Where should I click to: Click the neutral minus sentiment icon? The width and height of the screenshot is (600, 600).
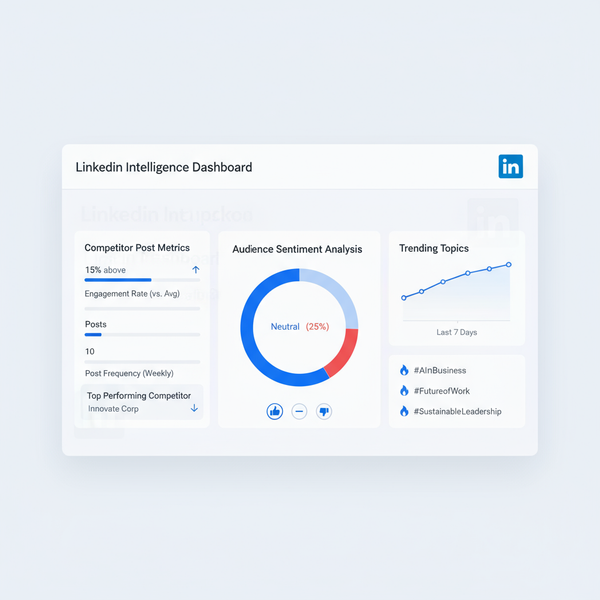[x=299, y=411]
